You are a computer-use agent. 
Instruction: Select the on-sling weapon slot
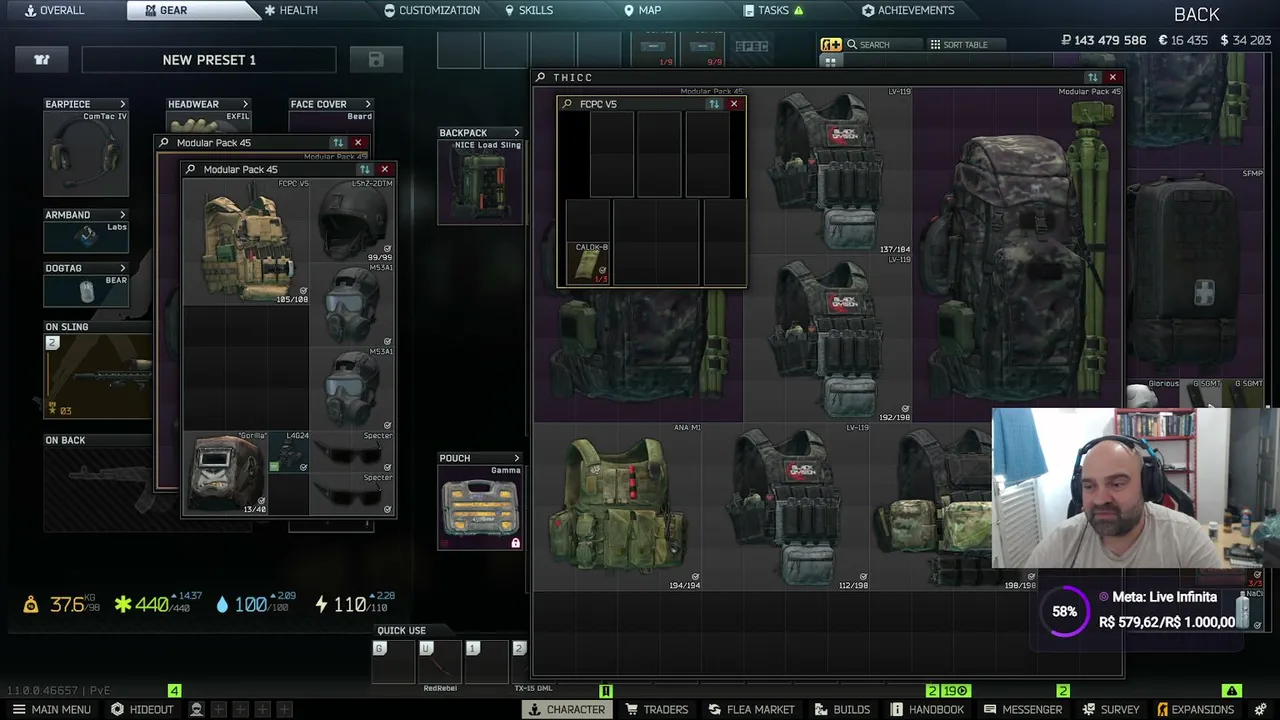click(x=98, y=376)
